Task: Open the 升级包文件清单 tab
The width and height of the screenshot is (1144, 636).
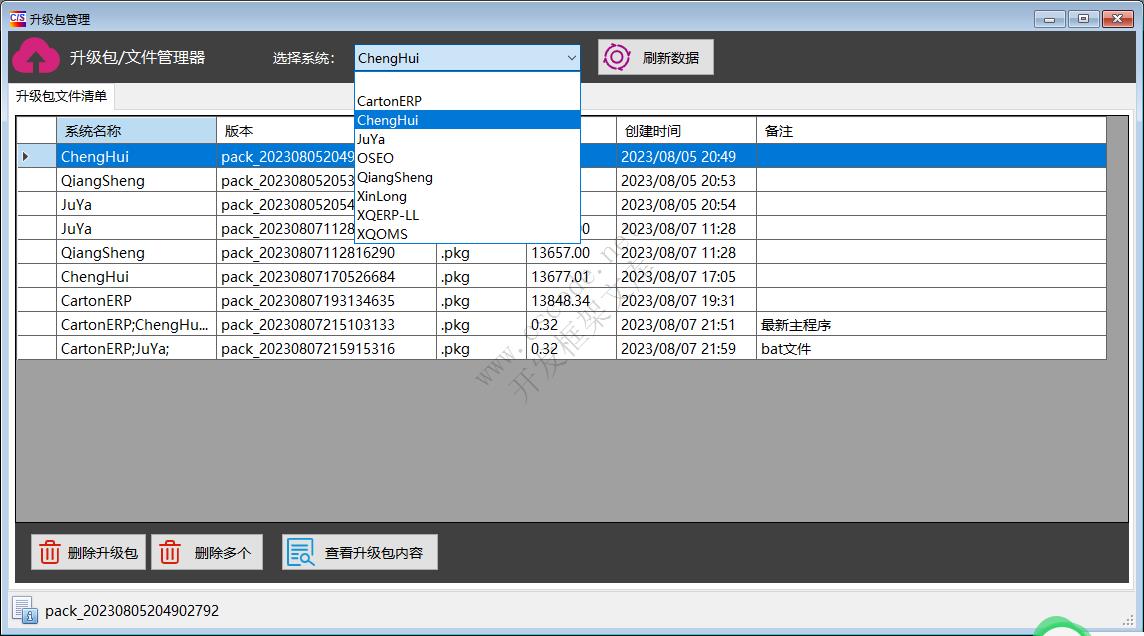Action: 61,96
